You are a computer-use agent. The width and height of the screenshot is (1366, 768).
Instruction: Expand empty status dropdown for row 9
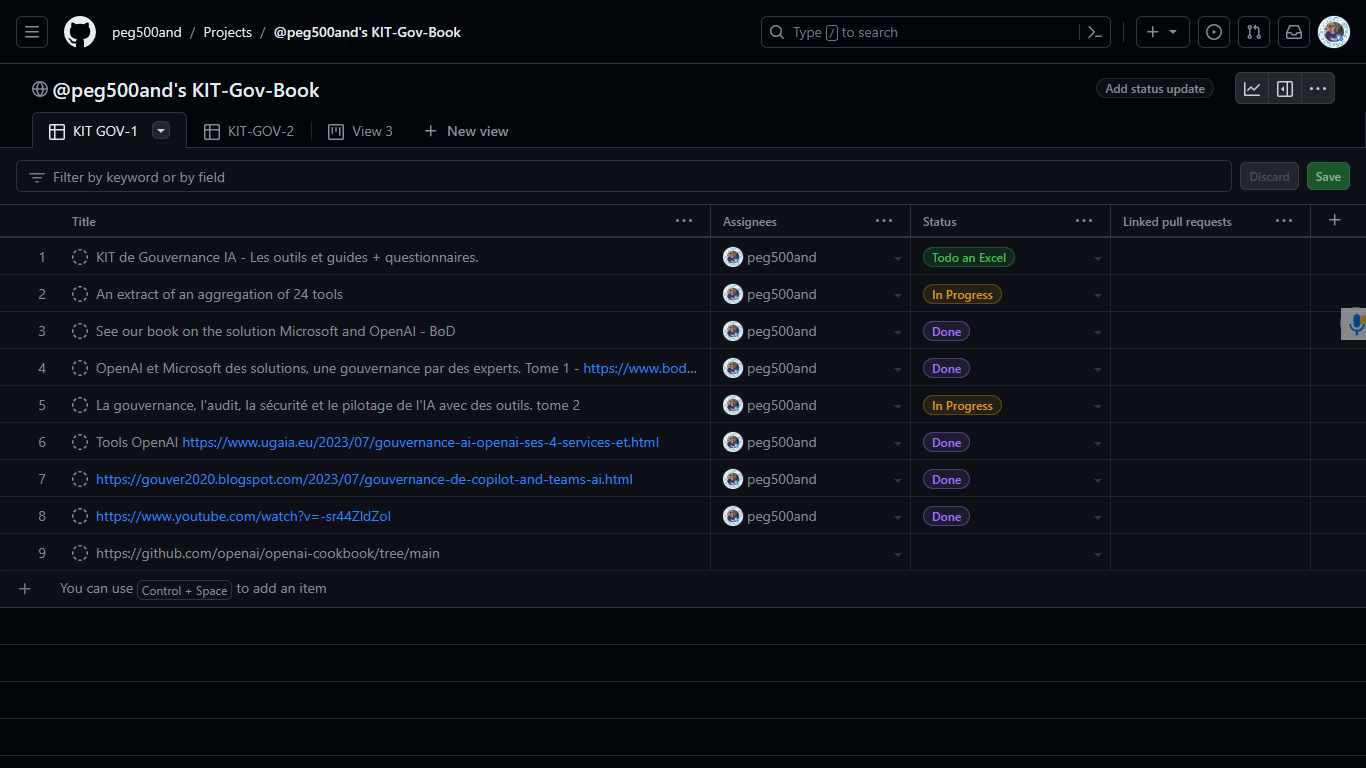point(1097,554)
